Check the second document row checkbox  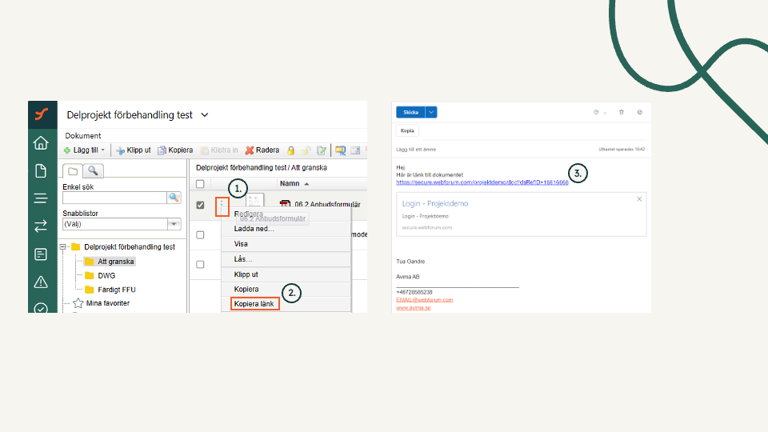point(200,235)
